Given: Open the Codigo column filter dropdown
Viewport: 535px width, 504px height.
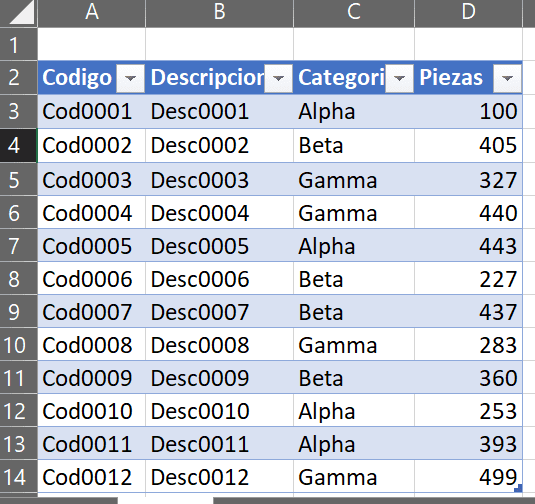Looking at the screenshot, I should 130,78.
